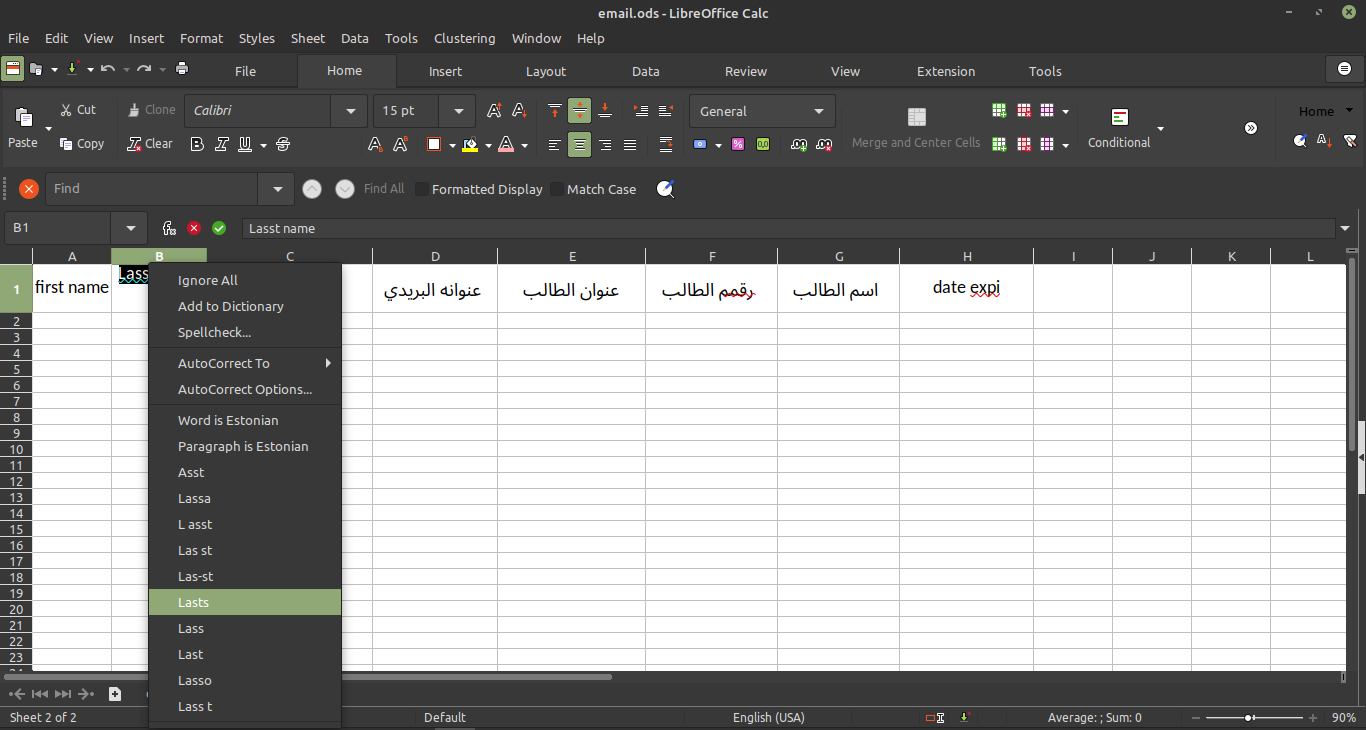This screenshot has height=730, width=1366.
Task: Select 'Last' spelling suggestion
Action: tap(190, 654)
